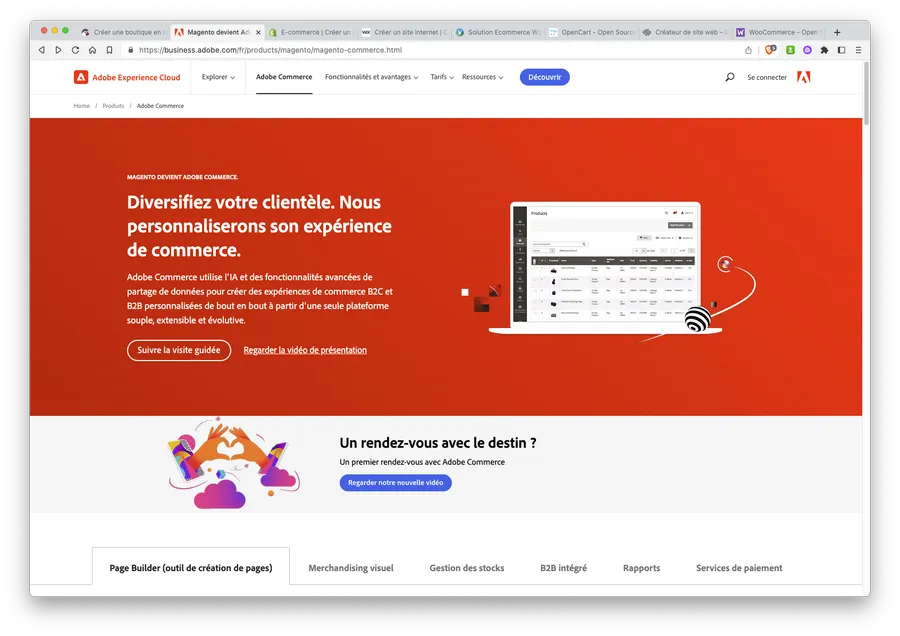
Task: Expand Fonctionnalités et avantages dropdown
Action: (x=371, y=77)
